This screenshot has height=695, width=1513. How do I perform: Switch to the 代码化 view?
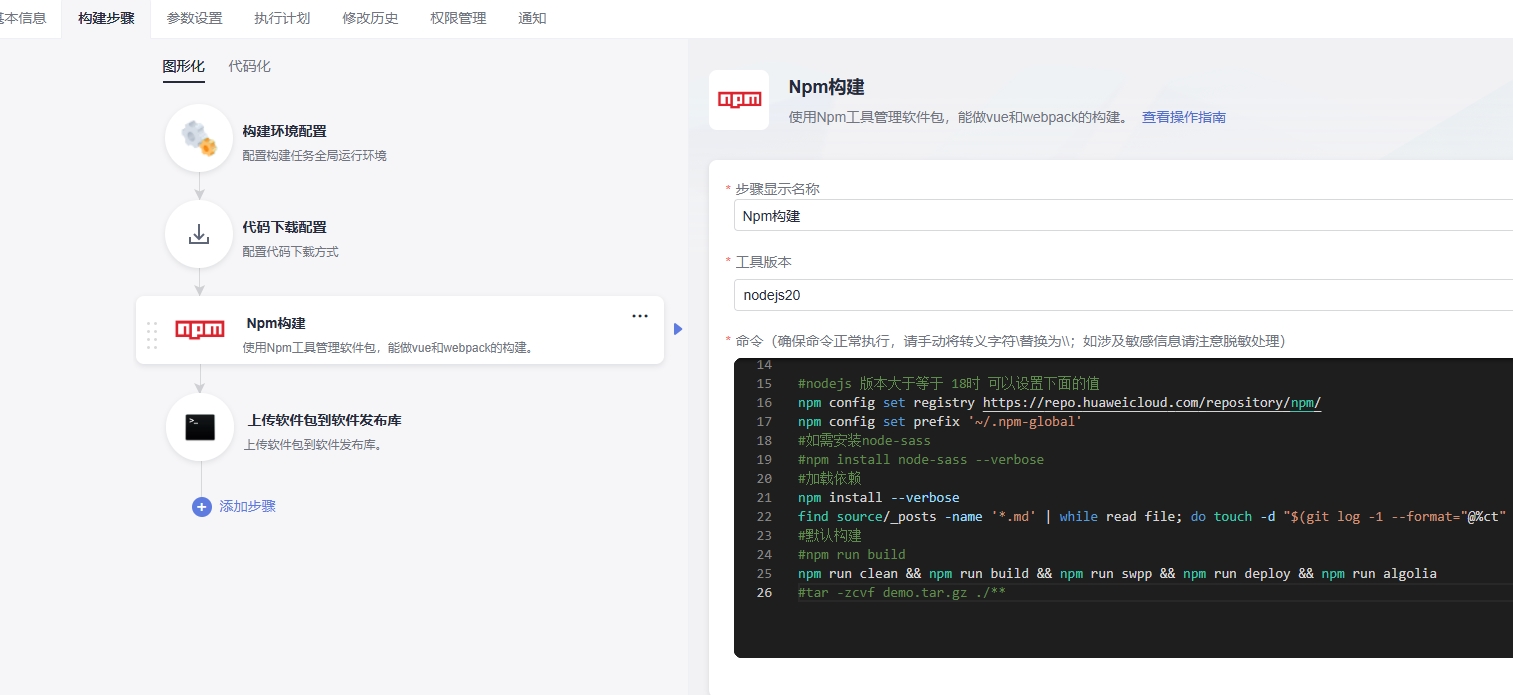tap(249, 66)
